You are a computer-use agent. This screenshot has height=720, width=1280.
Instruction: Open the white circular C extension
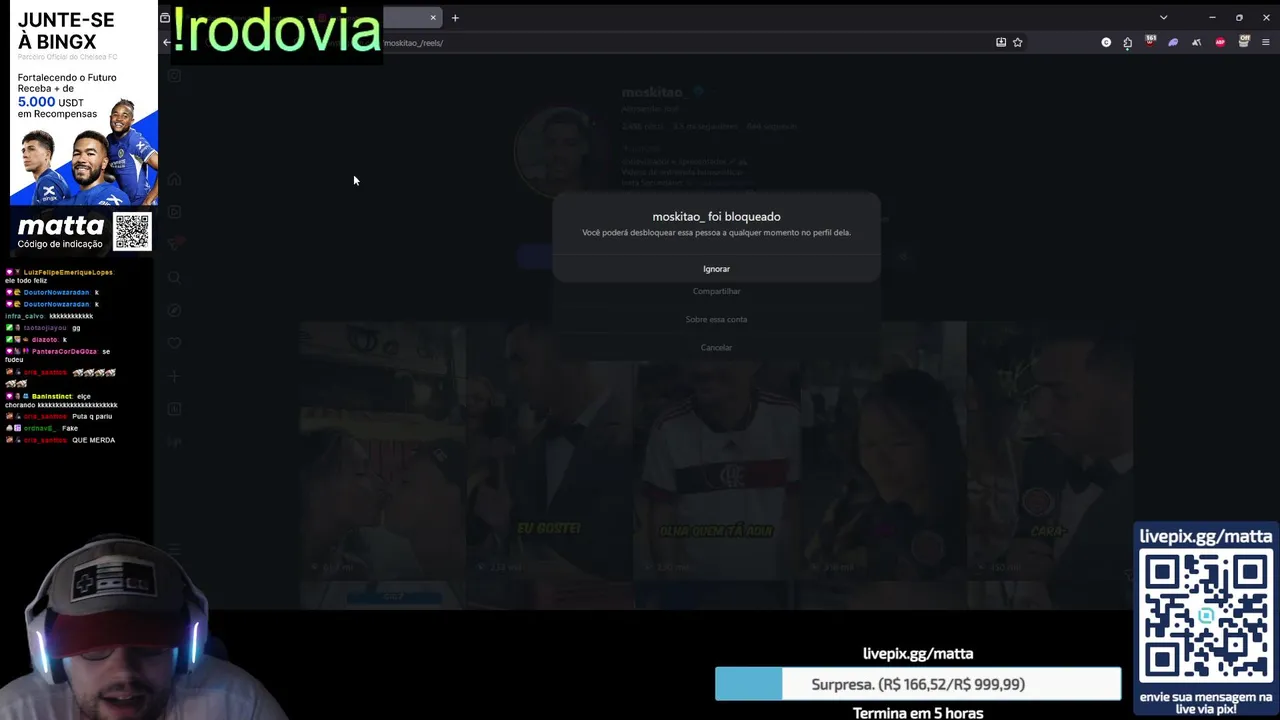click(x=1106, y=42)
